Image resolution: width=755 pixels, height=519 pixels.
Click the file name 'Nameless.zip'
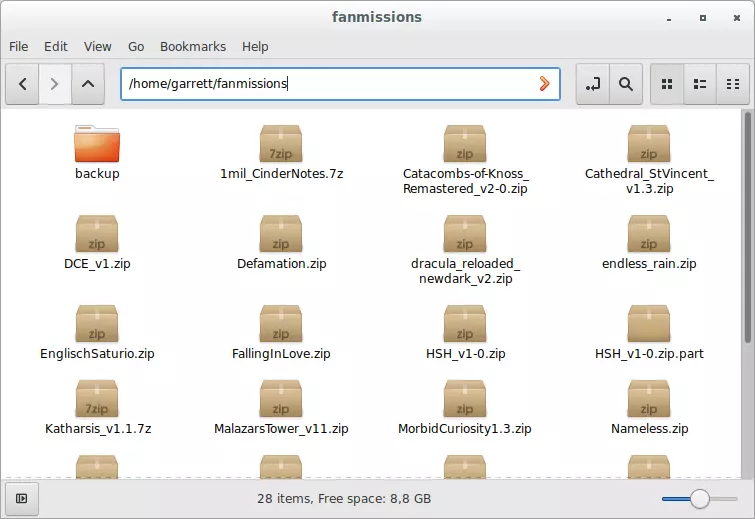650,428
